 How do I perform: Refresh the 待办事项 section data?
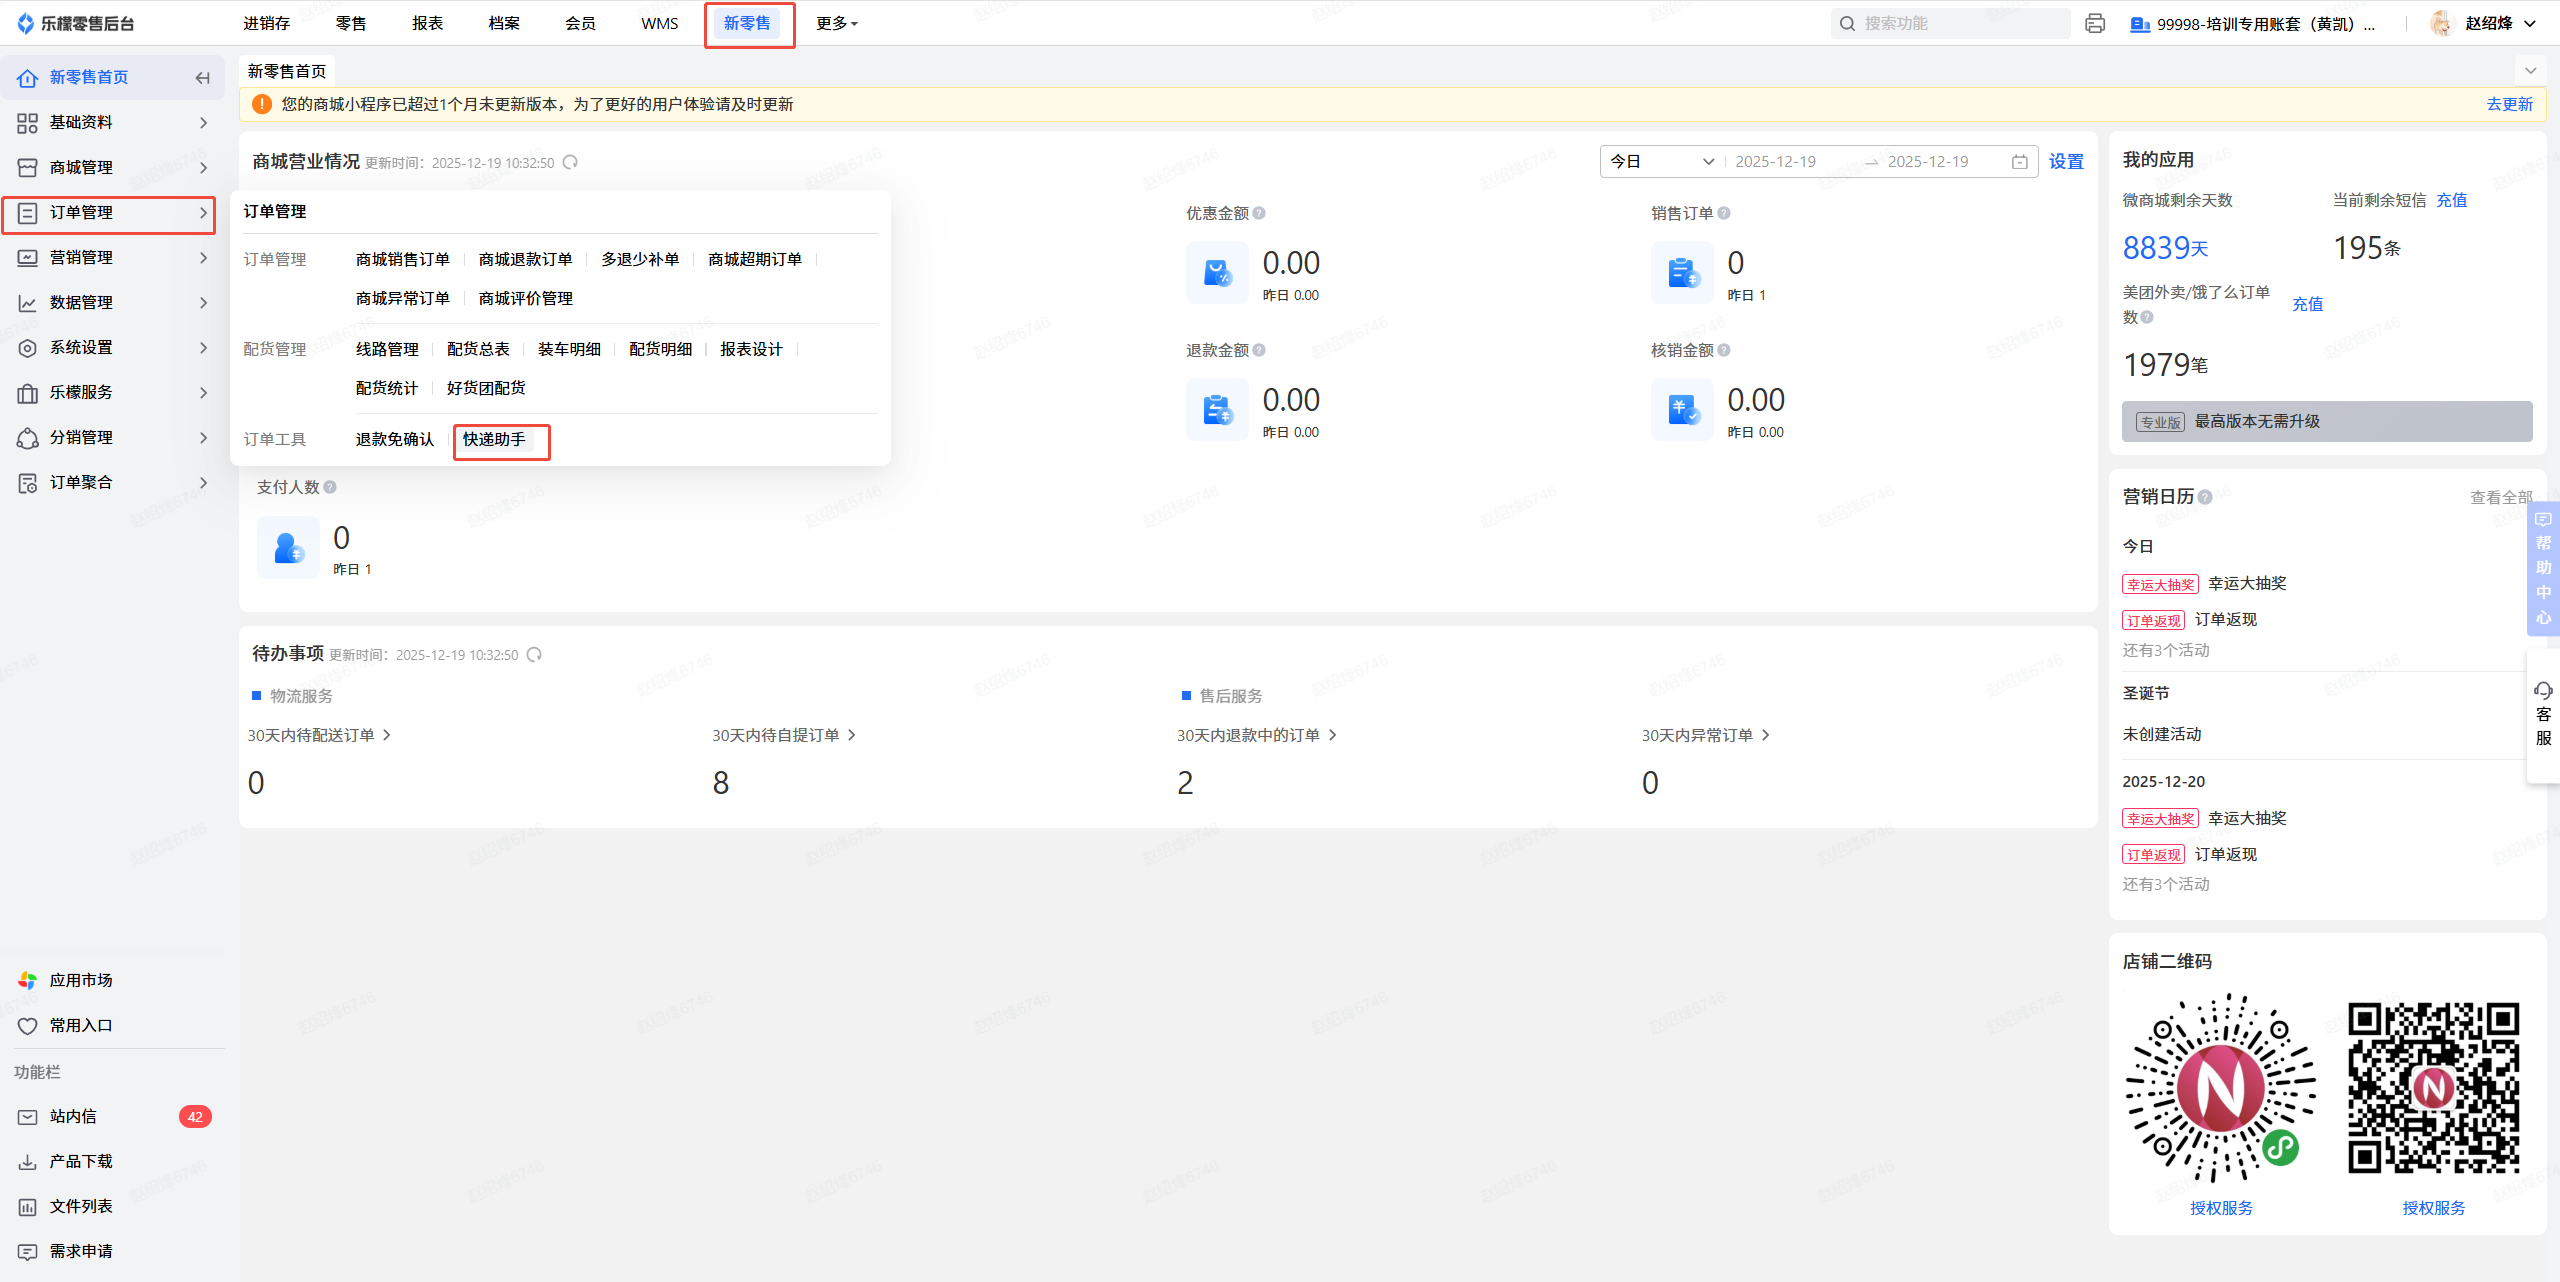pyautogui.click(x=534, y=654)
